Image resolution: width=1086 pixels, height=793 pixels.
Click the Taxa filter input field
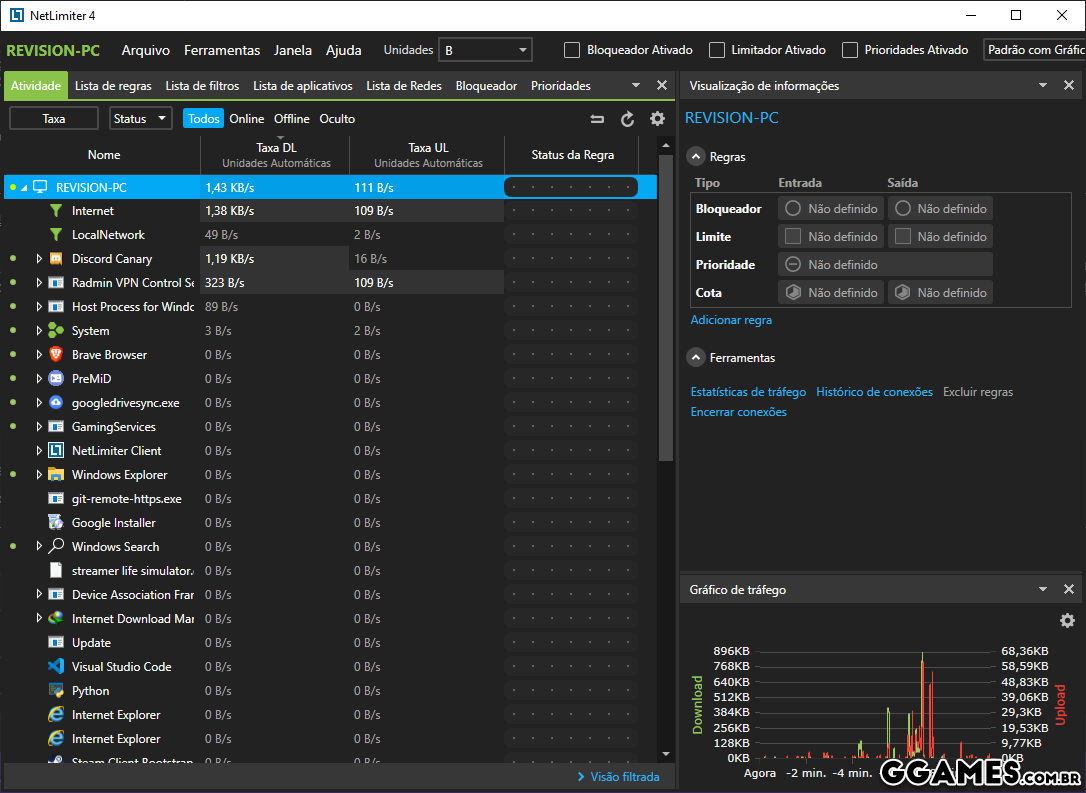click(54, 119)
